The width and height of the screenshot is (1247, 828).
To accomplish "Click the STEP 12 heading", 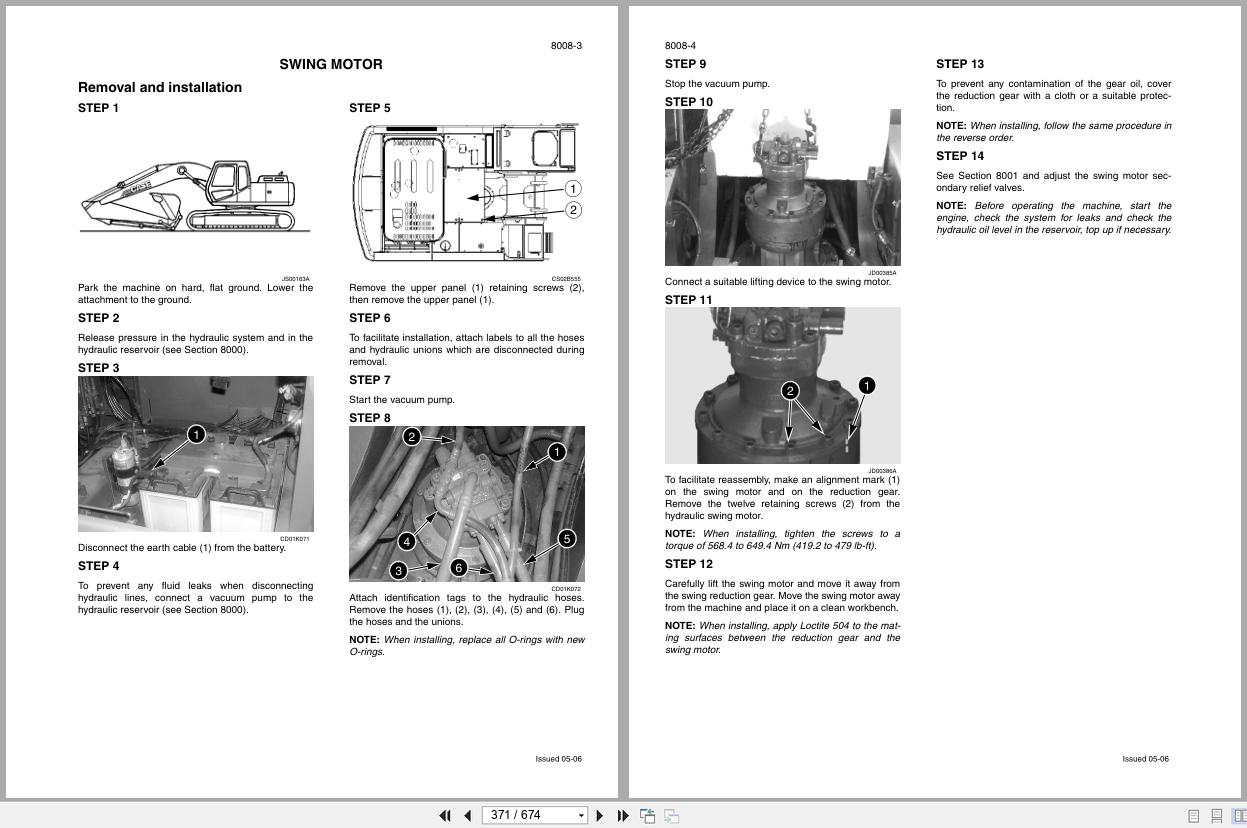I will click(689, 564).
